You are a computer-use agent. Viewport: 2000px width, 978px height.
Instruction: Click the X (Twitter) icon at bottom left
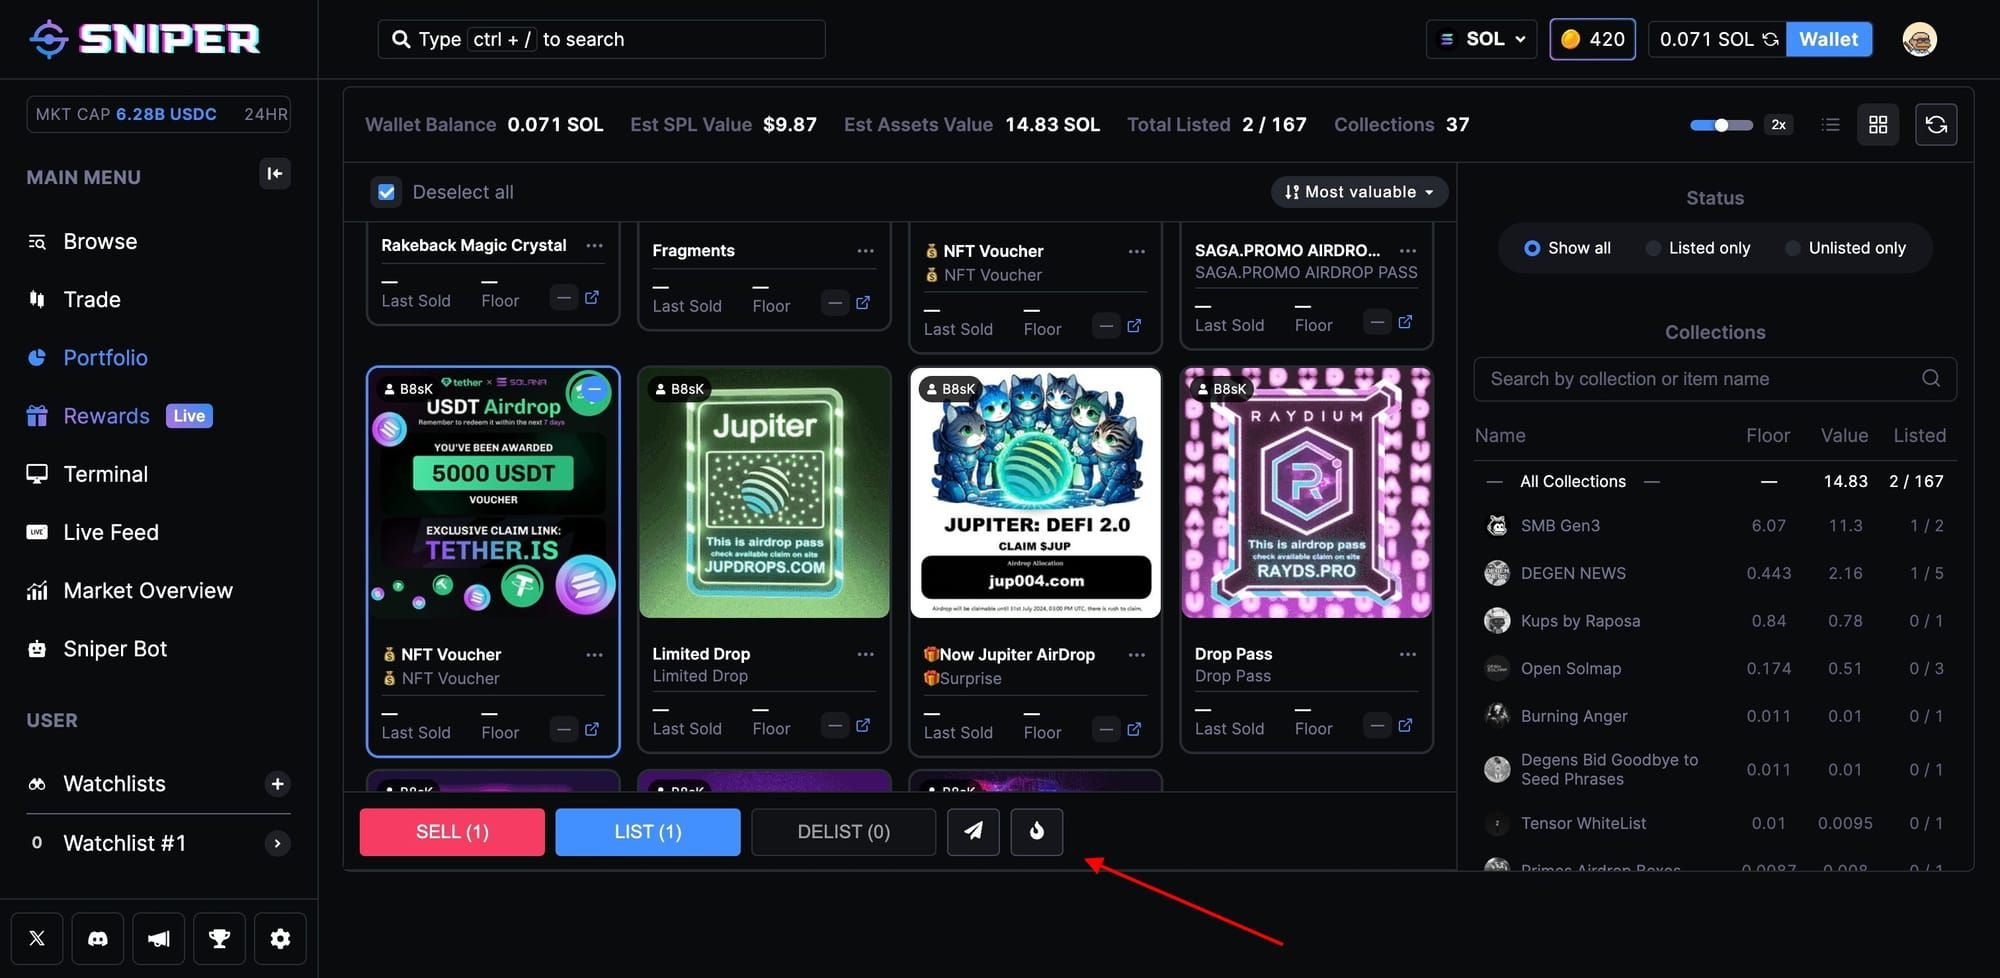37,938
